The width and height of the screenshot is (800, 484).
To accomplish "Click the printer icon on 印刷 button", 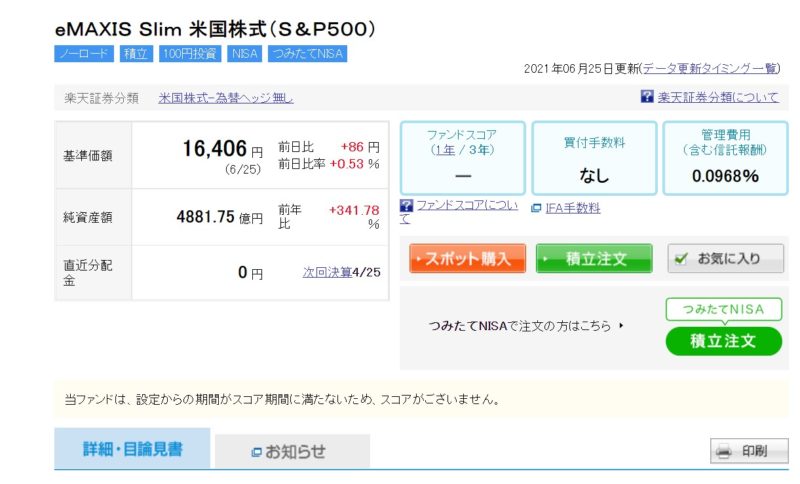I will 723,453.
